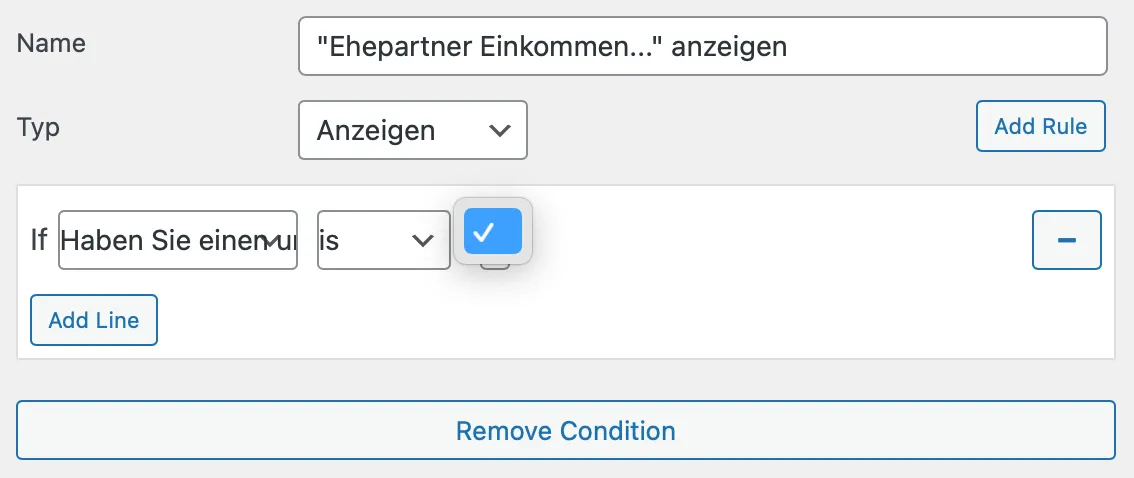Click the chevron arrow of the Anzeigen select
Screen dimensions: 1134x478
499,131
